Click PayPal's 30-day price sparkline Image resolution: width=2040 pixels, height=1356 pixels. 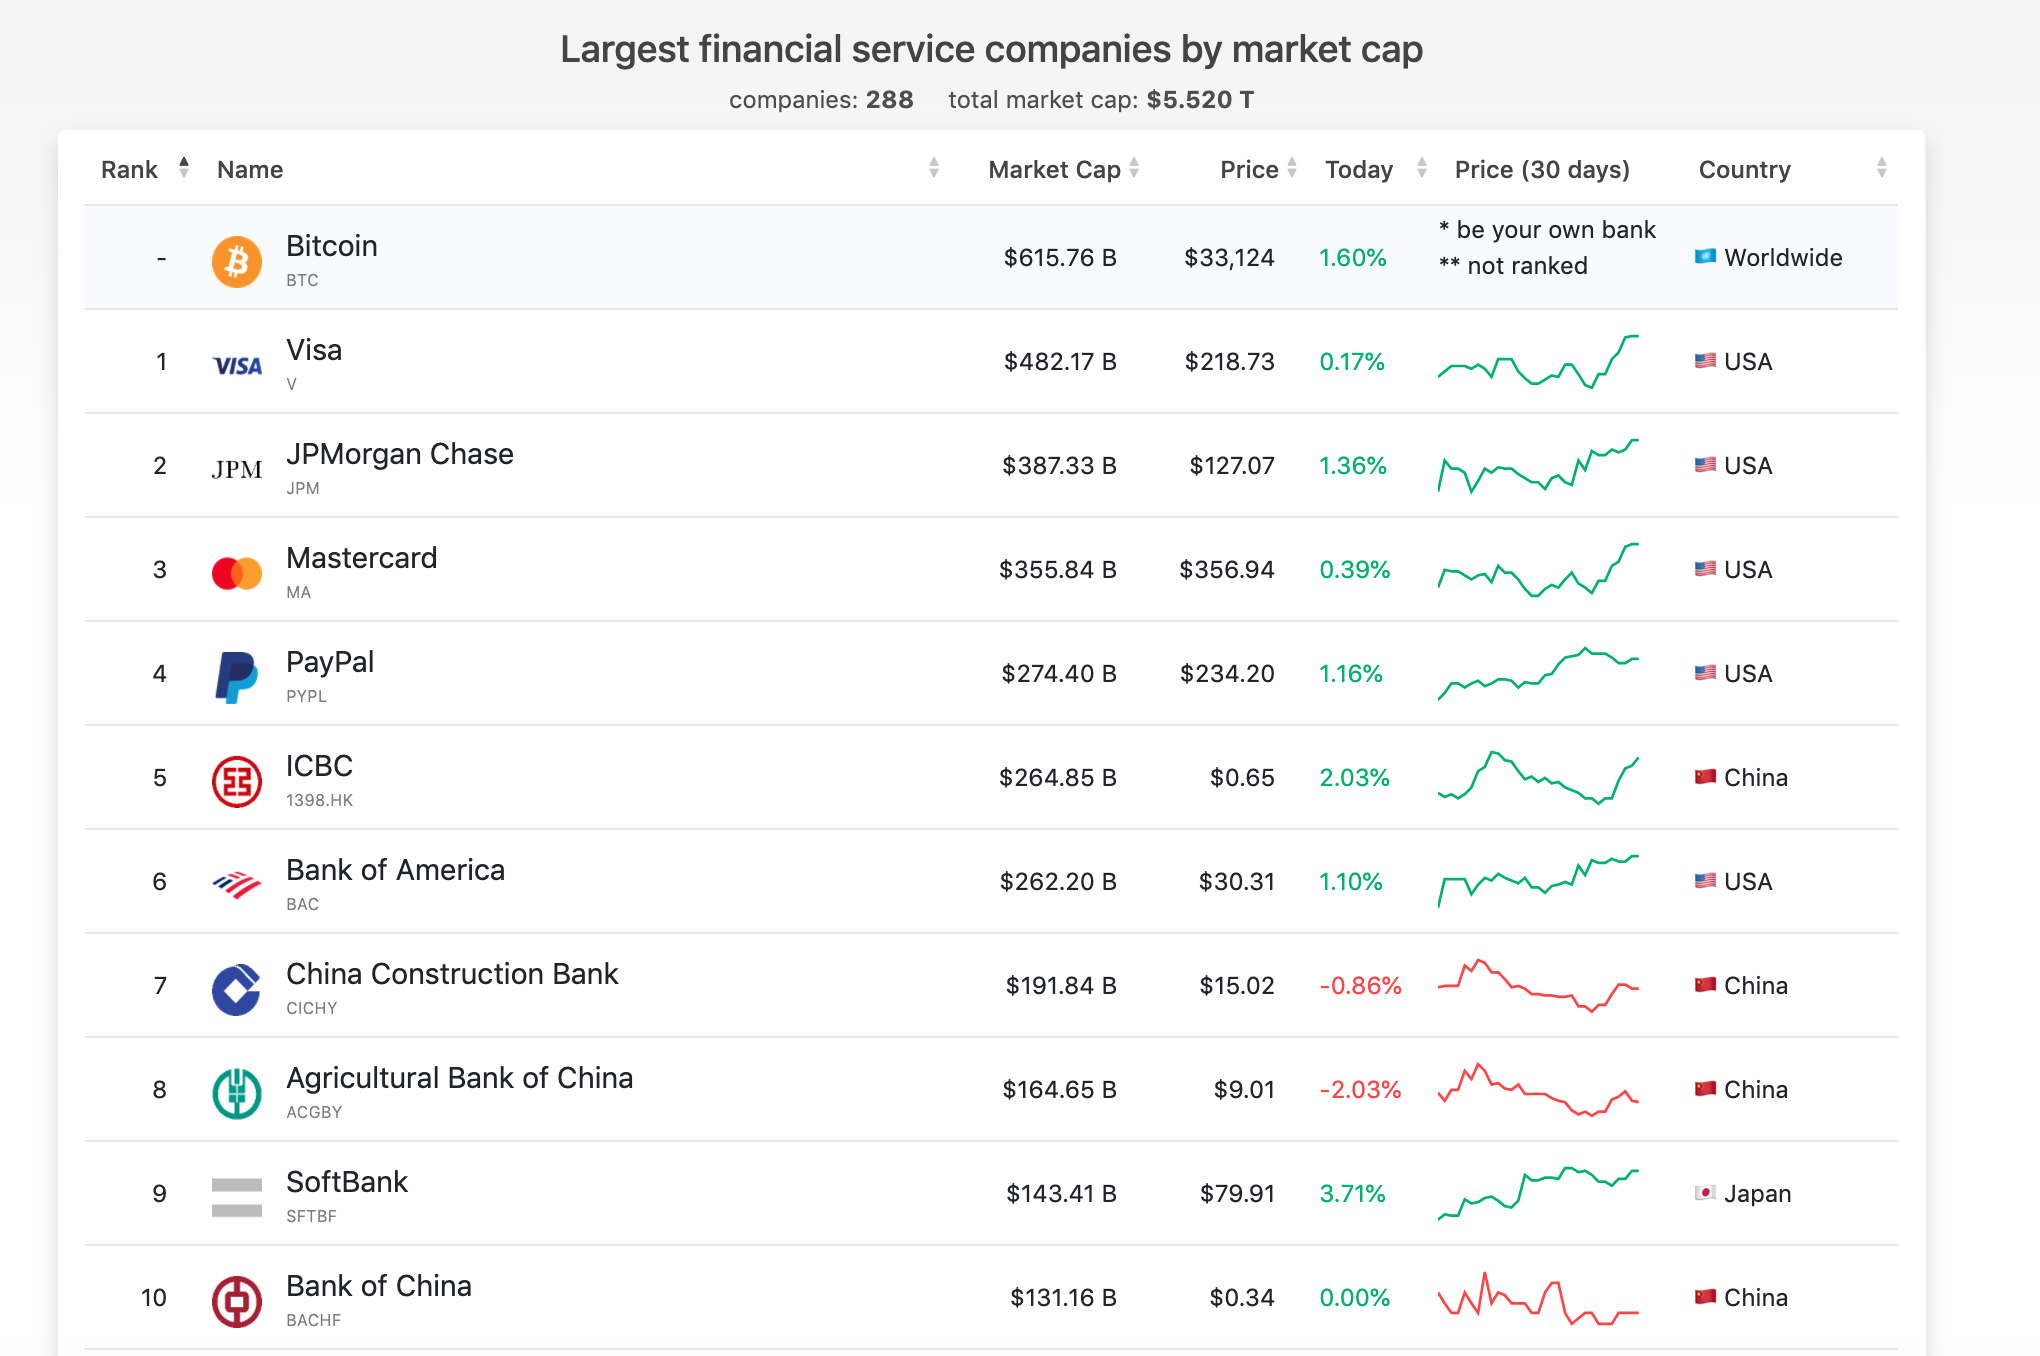[x=1538, y=674]
